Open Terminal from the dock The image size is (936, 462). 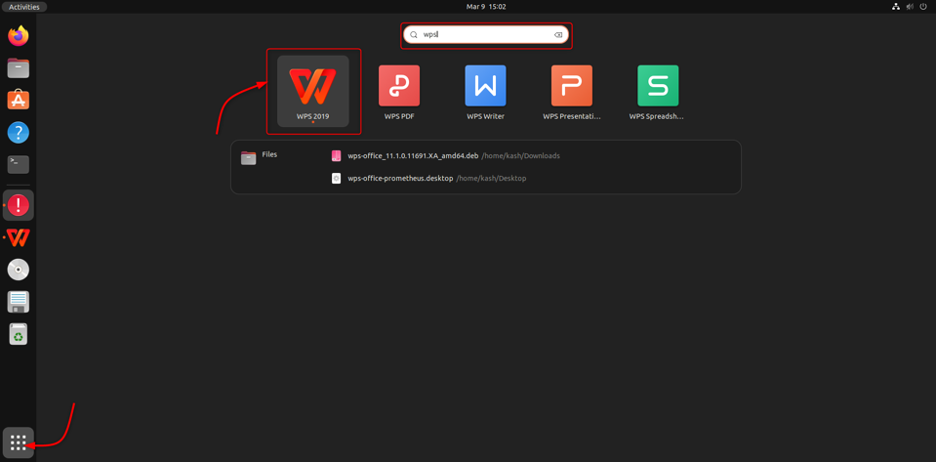click(x=19, y=164)
